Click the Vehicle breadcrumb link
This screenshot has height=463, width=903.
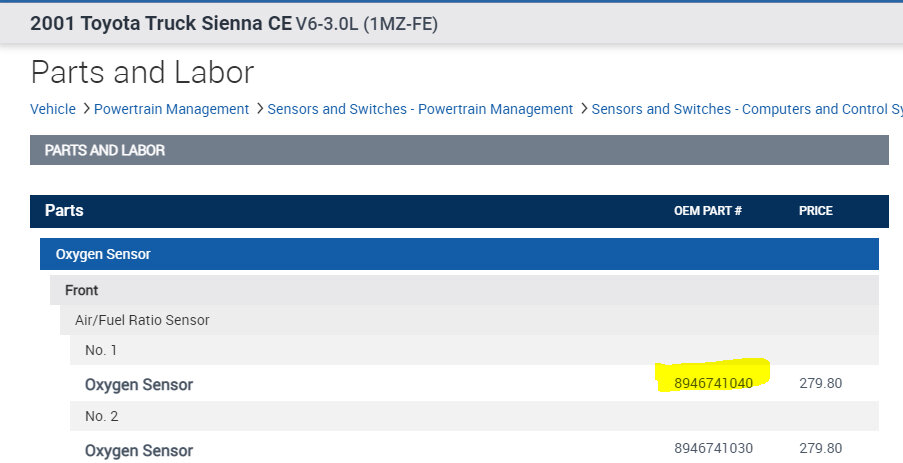click(53, 109)
